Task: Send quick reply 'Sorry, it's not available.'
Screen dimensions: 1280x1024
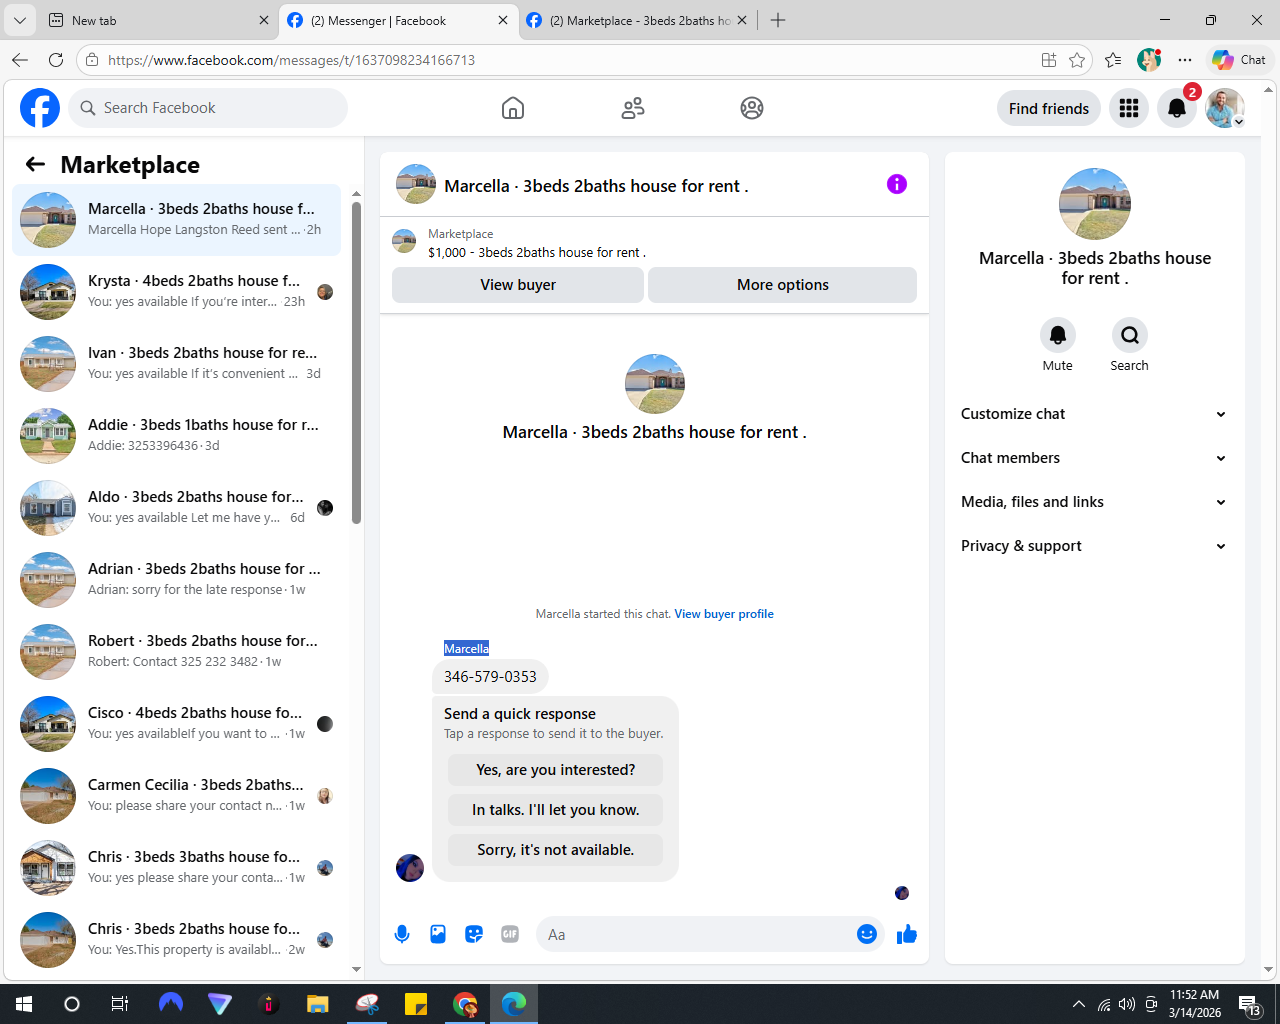Action: coord(556,850)
